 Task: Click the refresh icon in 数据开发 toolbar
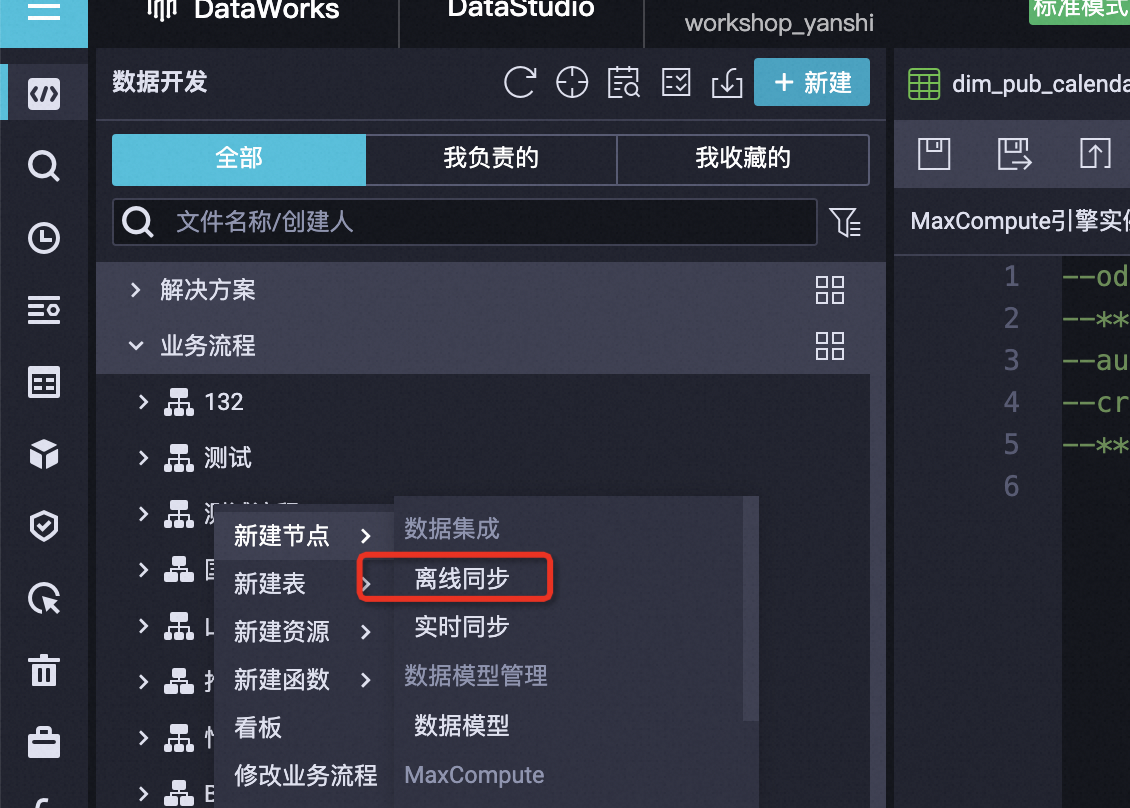coord(520,82)
